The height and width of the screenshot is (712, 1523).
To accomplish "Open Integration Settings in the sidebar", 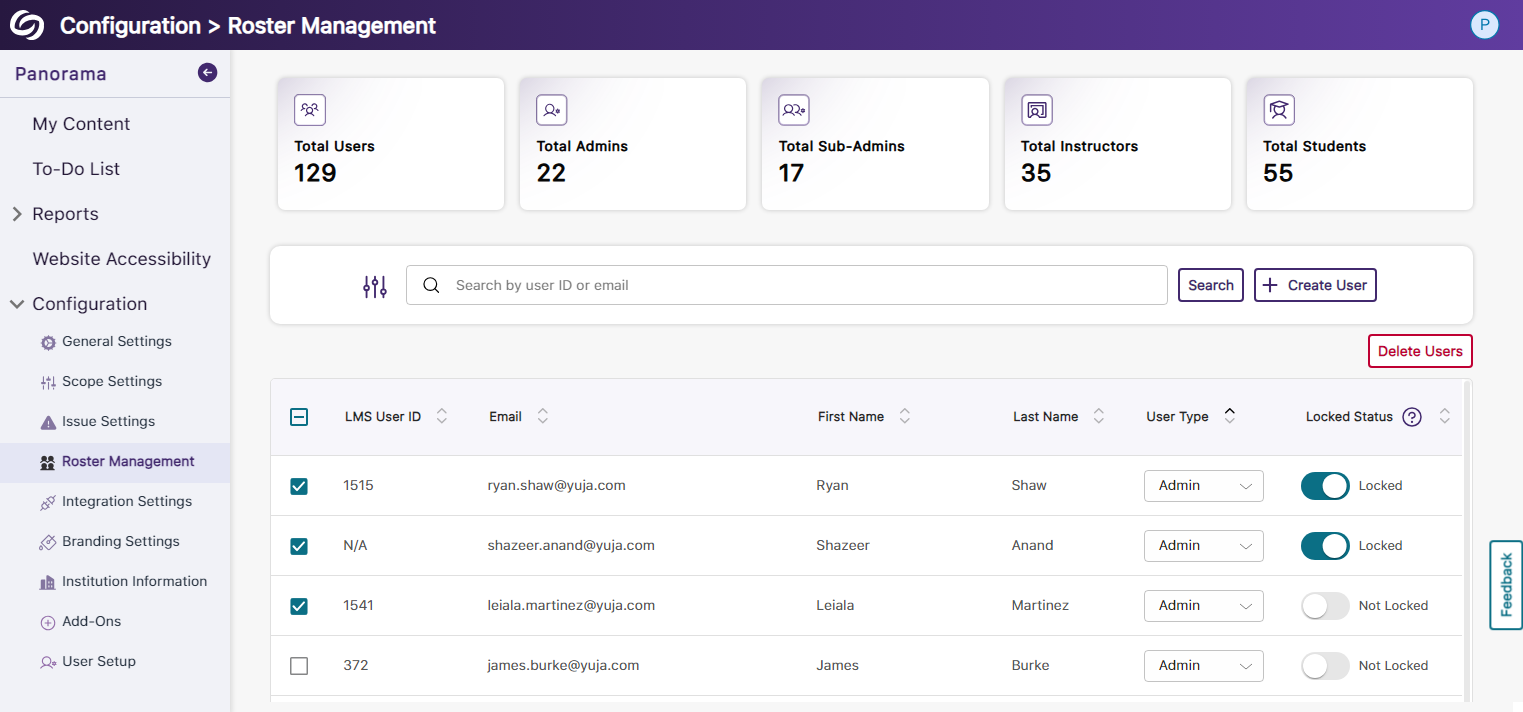I will pyautogui.click(x=126, y=501).
